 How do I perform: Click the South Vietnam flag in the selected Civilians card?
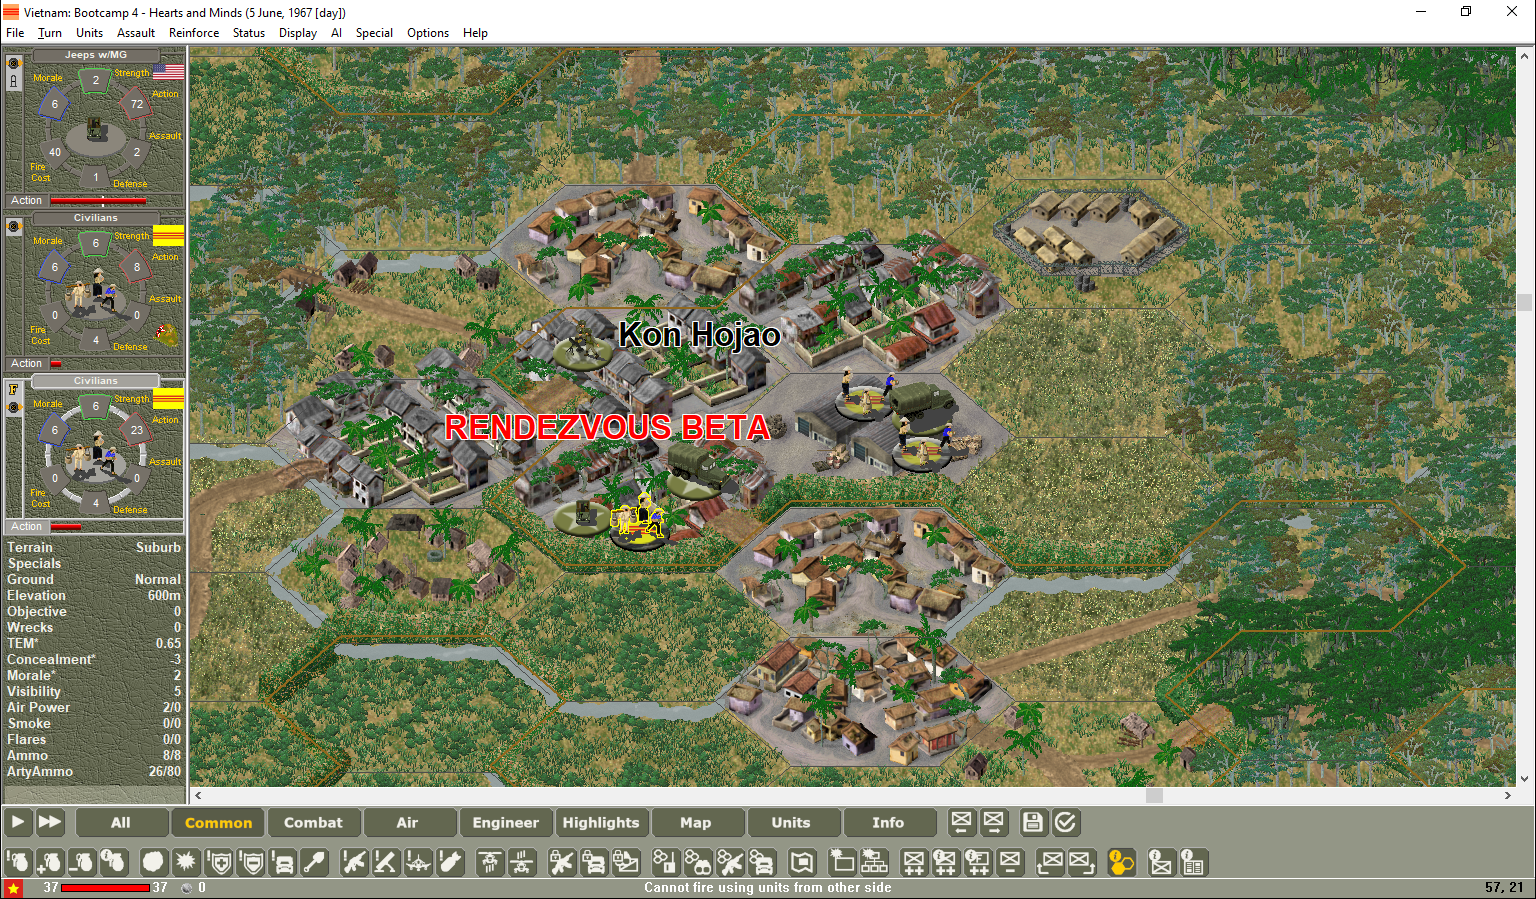click(x=168, y=398)
